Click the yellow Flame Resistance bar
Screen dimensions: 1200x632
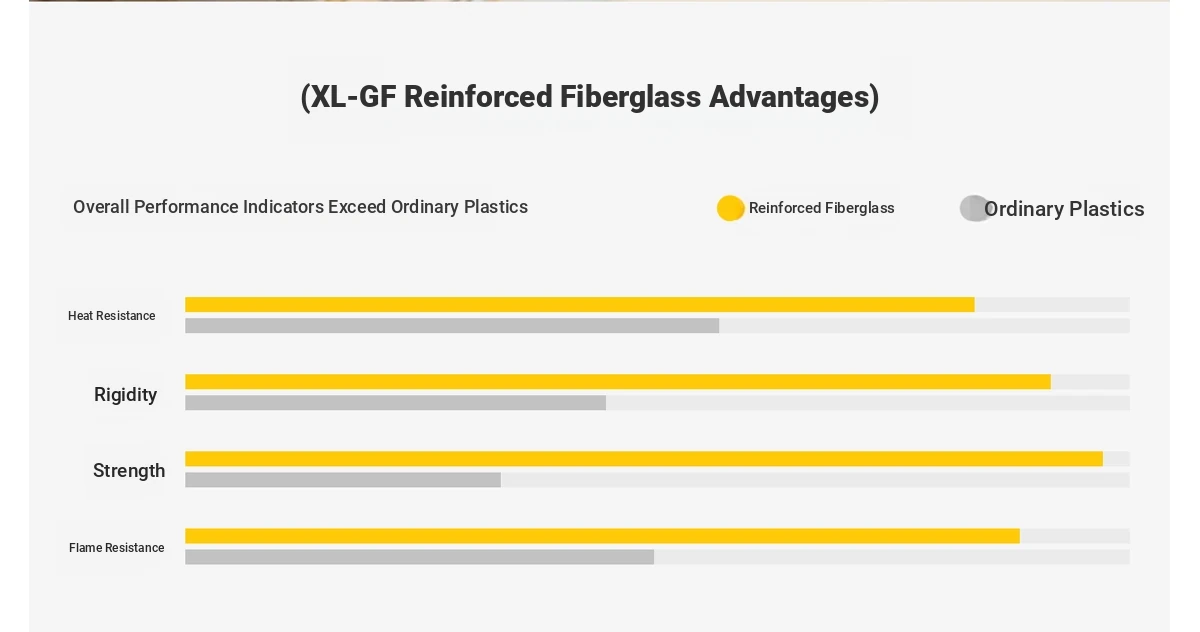(602, 536)
